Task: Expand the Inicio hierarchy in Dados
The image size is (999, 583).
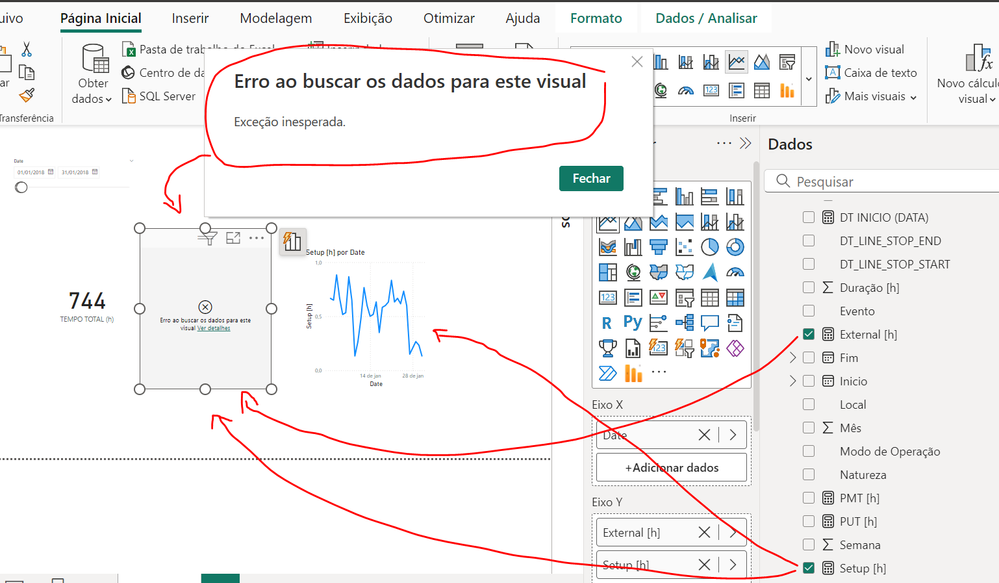Action: [x=793, y=381]
